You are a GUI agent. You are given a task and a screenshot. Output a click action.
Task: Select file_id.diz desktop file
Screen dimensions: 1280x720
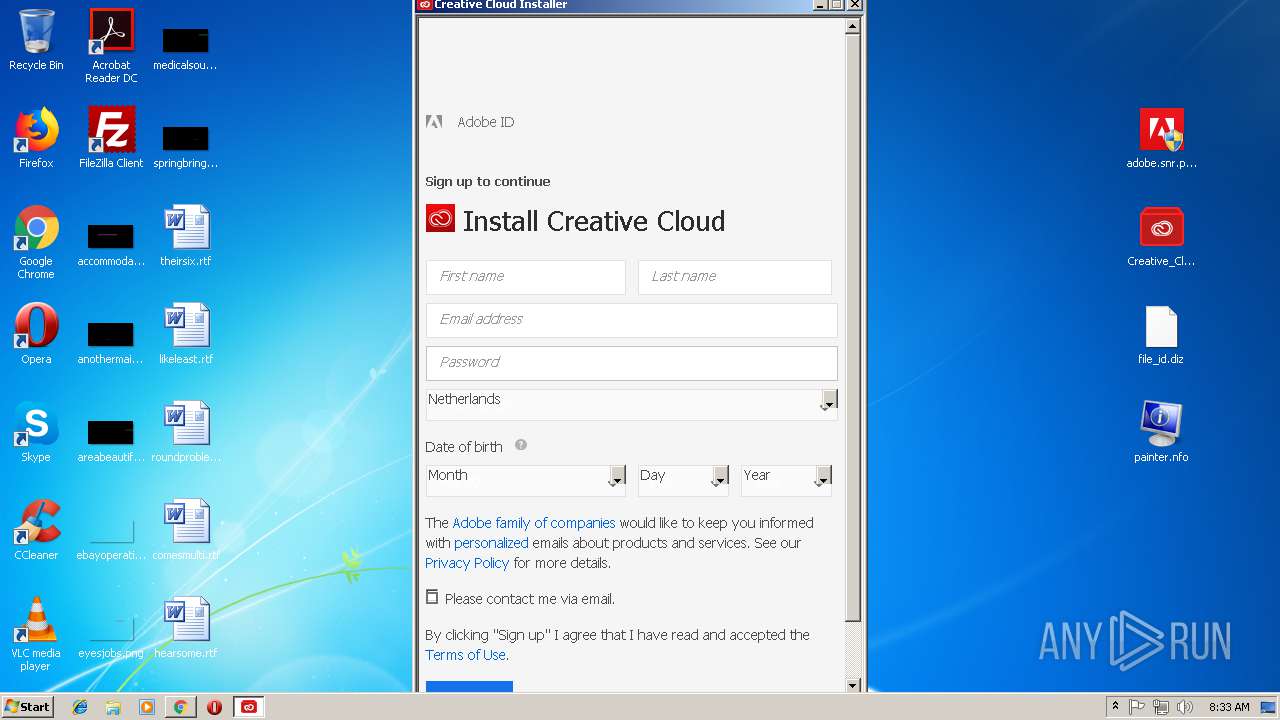[x=1161, y=334]
